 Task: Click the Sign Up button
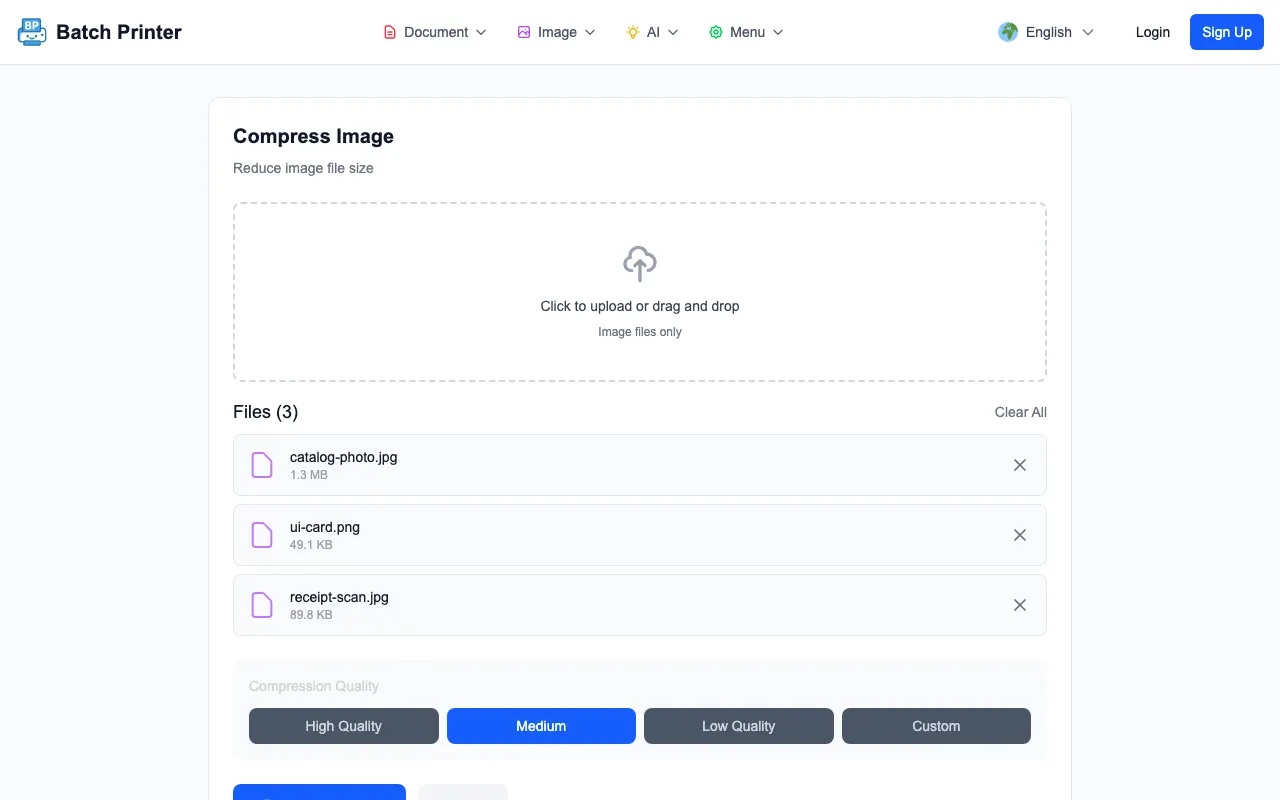click(x=1227, y=32)
